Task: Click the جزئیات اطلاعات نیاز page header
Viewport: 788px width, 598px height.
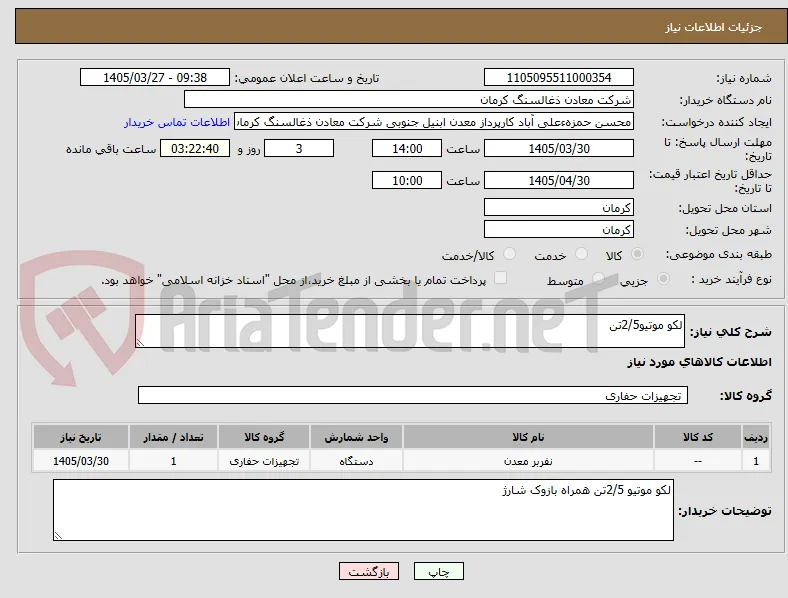Action: [x=714, y=27]
